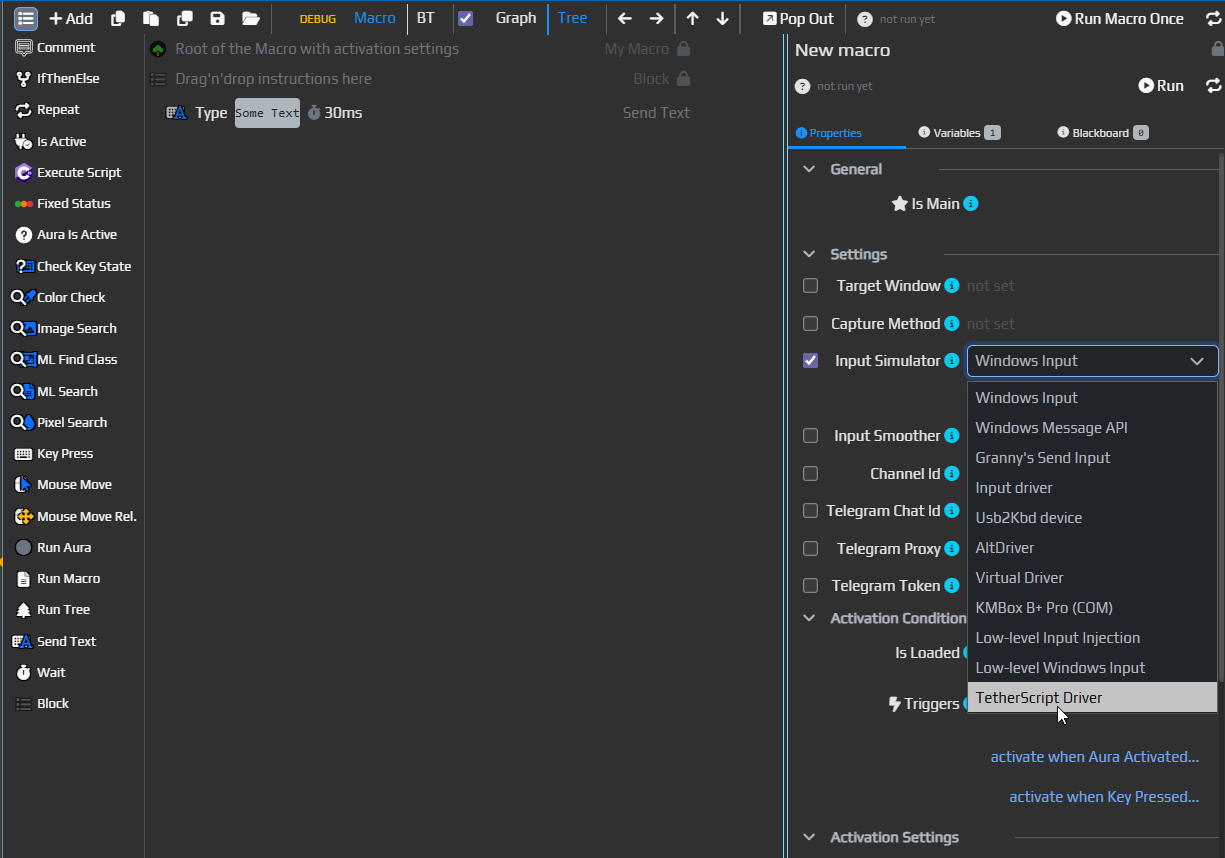Screen dimensions: 1225x858
Task: Collapse the General section
Action: pos(810,170)
